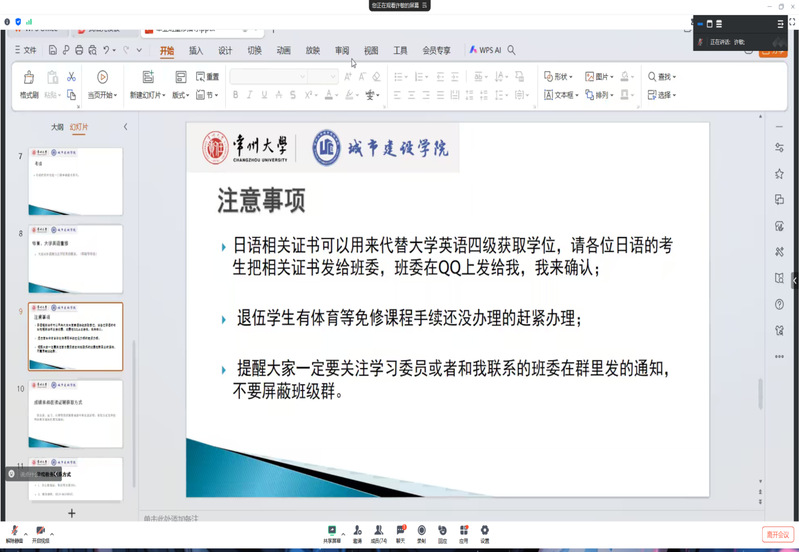Expand the Shapes (形状) dropdown
The width and height of the screenshot is (799, 552).
(x=559, y=77)
